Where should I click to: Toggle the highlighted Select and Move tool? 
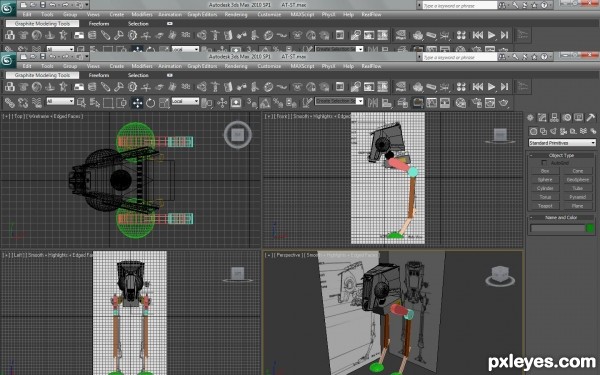(x=137, y=103)
